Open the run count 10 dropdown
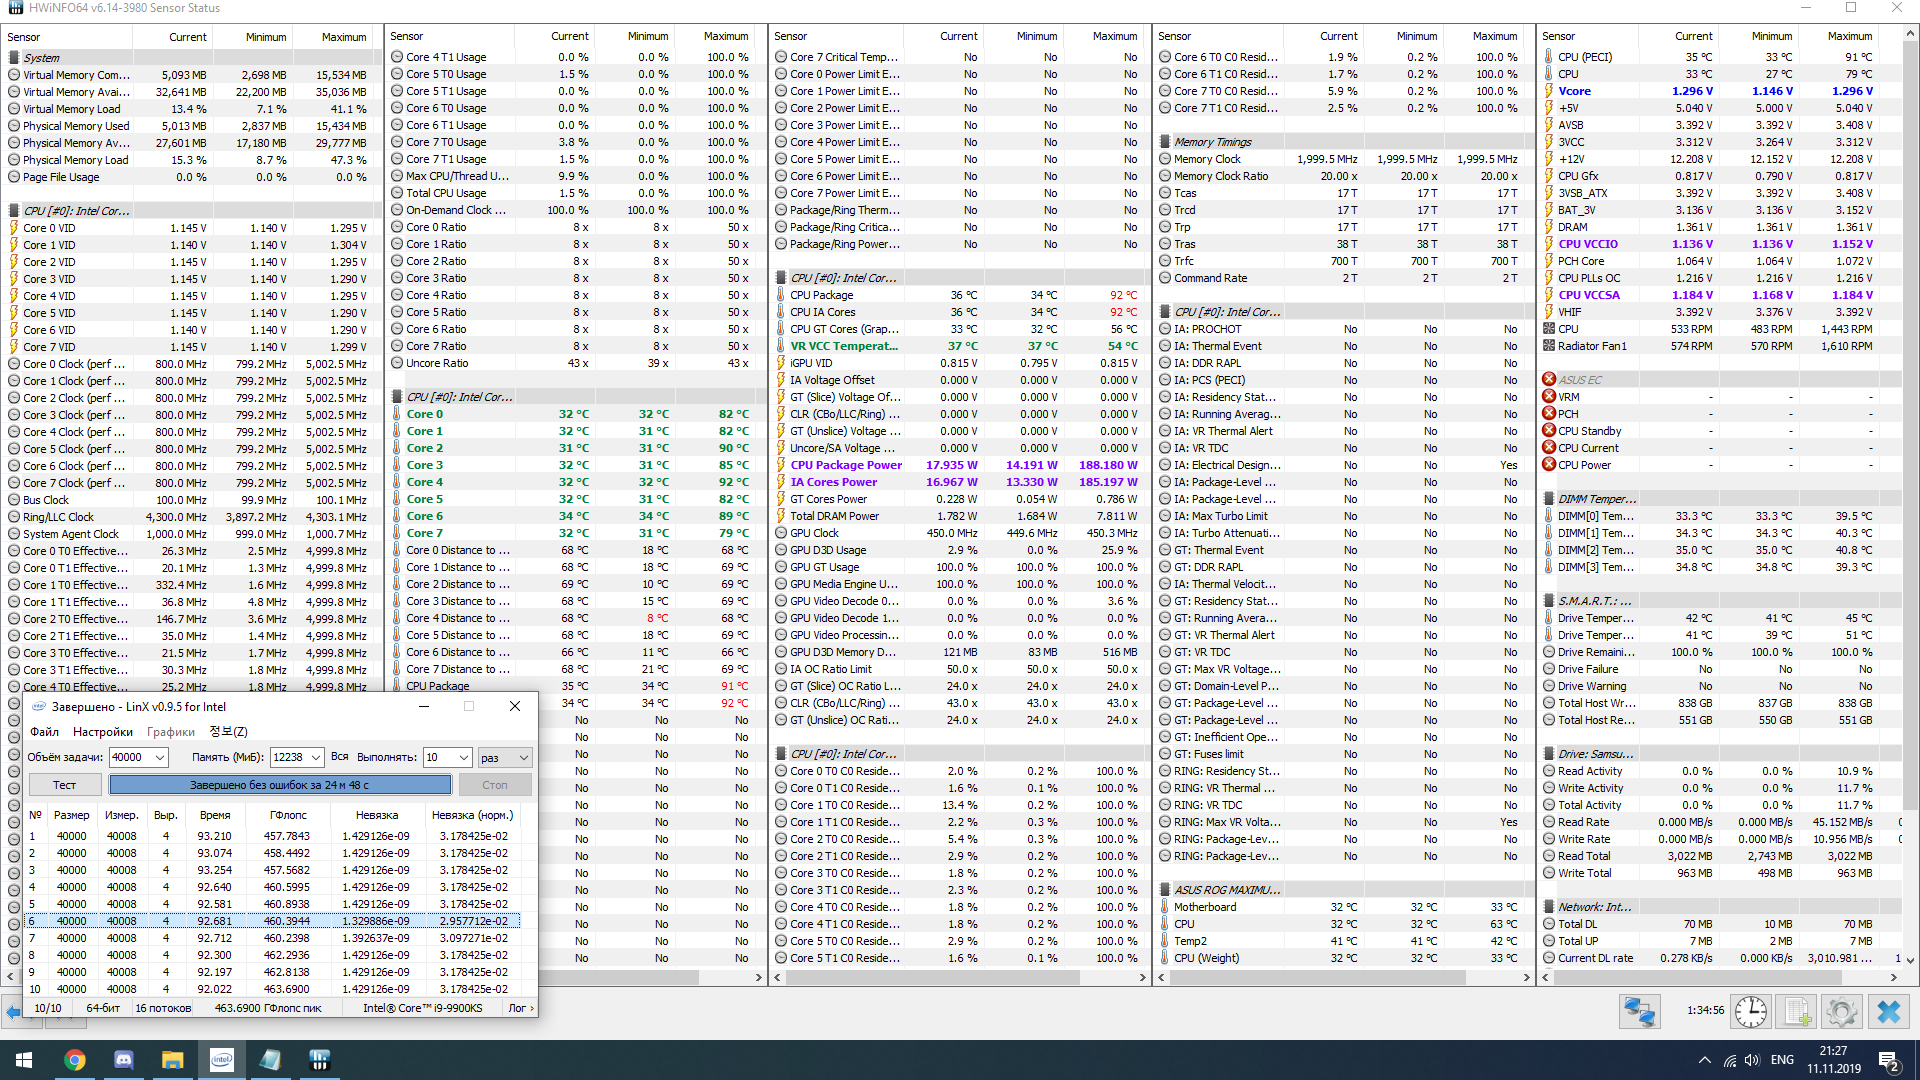This screenshot has width=1920, height=1080. point(463,757)
